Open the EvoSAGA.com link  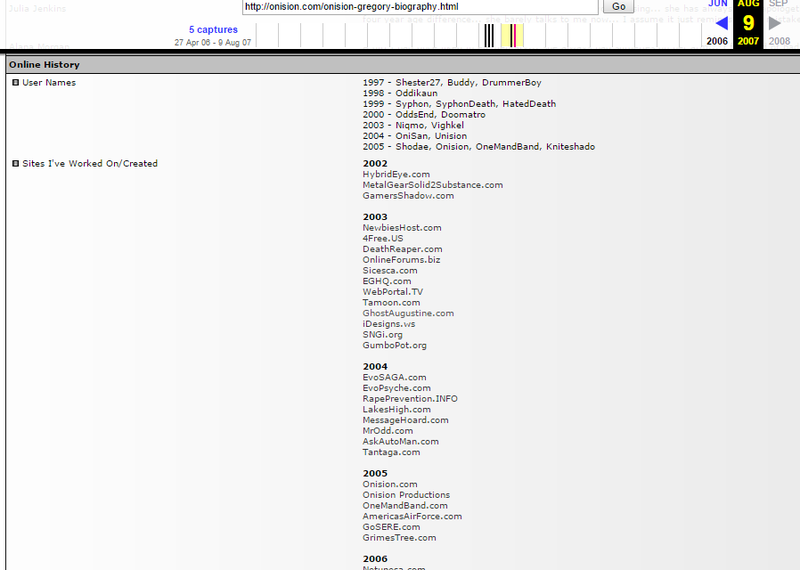click(x=394, y=377)
